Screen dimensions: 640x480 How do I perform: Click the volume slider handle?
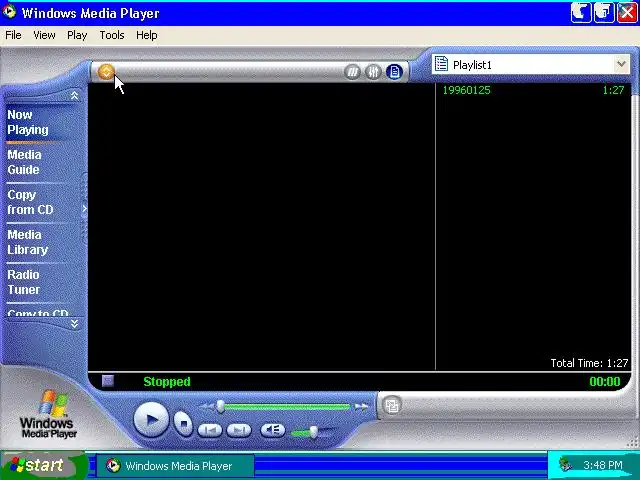(313, 432)
